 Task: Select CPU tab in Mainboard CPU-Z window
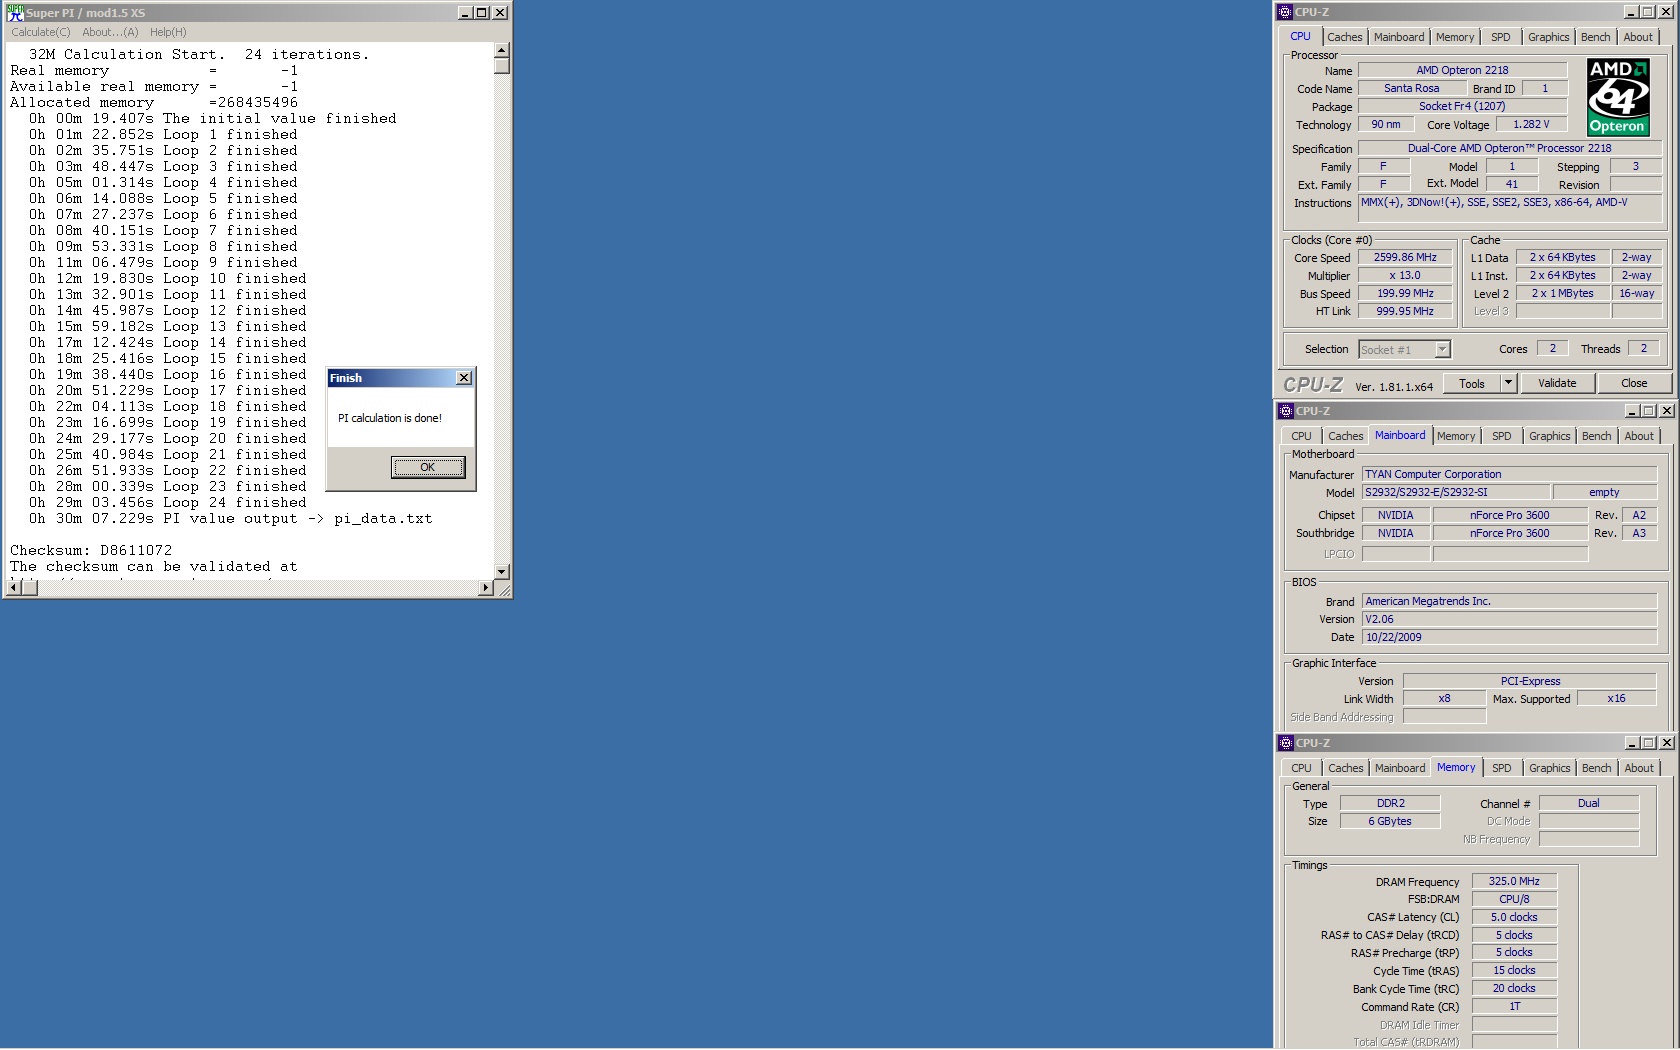coord(1301,436)
